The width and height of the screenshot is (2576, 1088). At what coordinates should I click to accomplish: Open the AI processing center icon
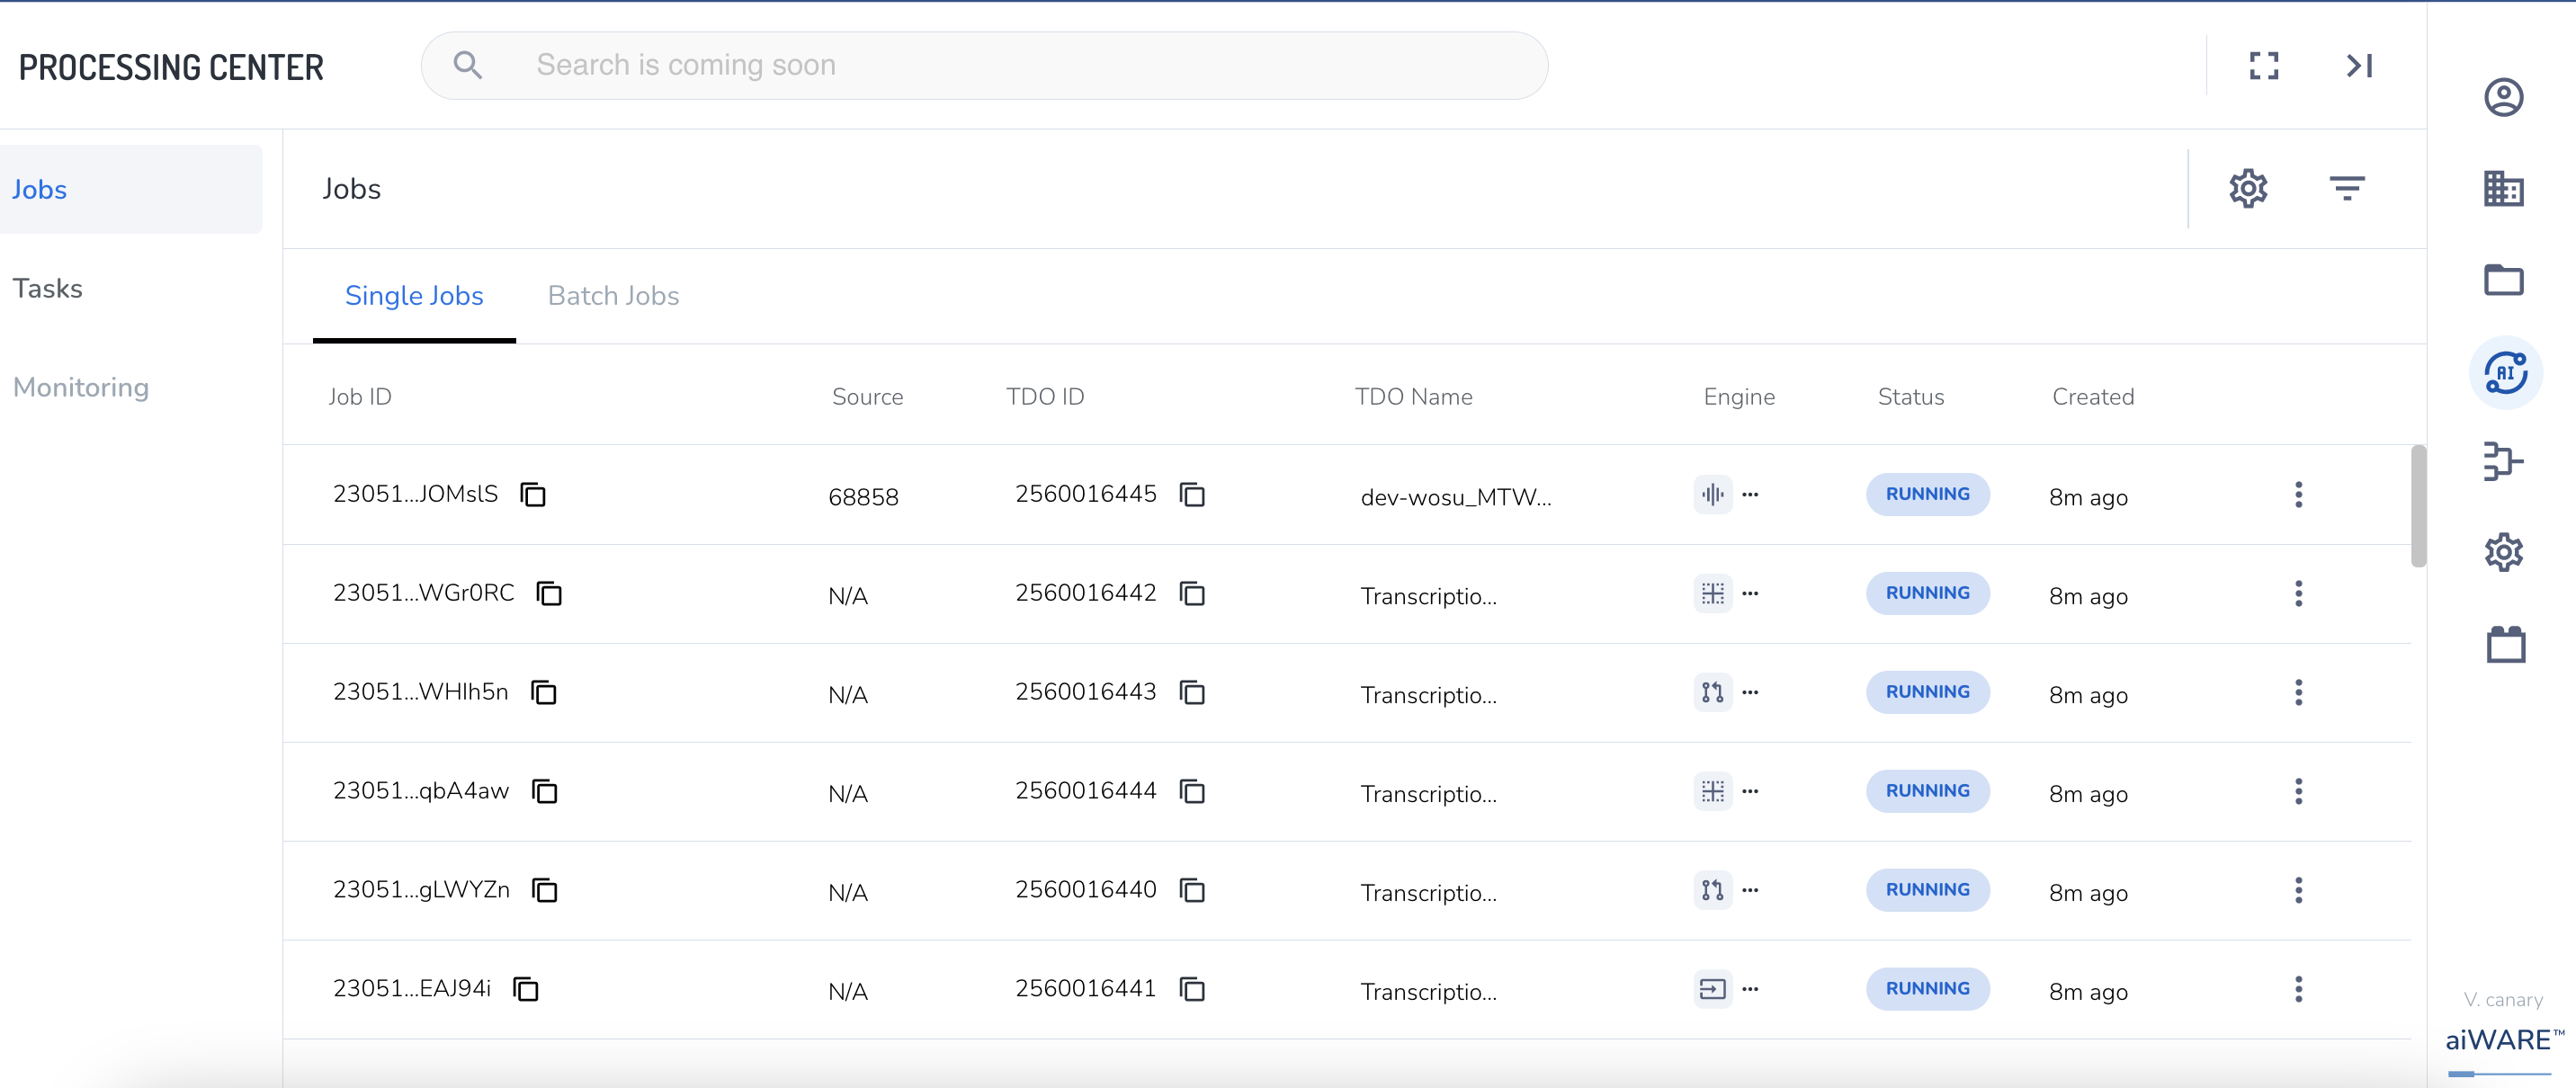coord(2505,373)
